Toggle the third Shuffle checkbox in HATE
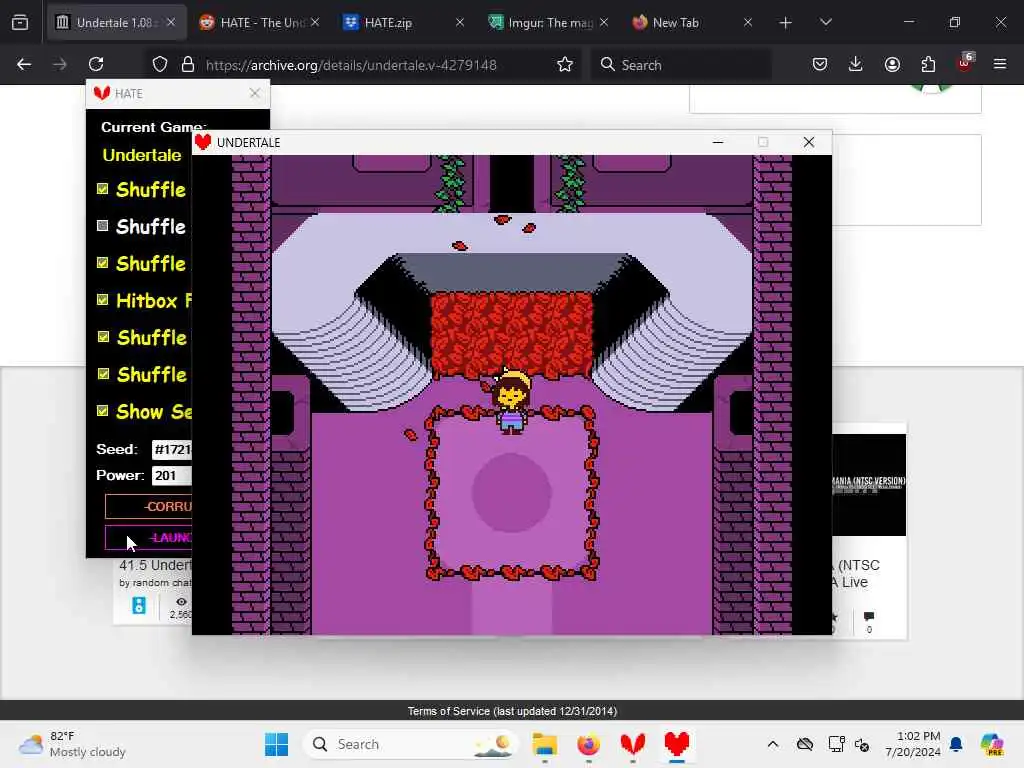 point(103,263)
